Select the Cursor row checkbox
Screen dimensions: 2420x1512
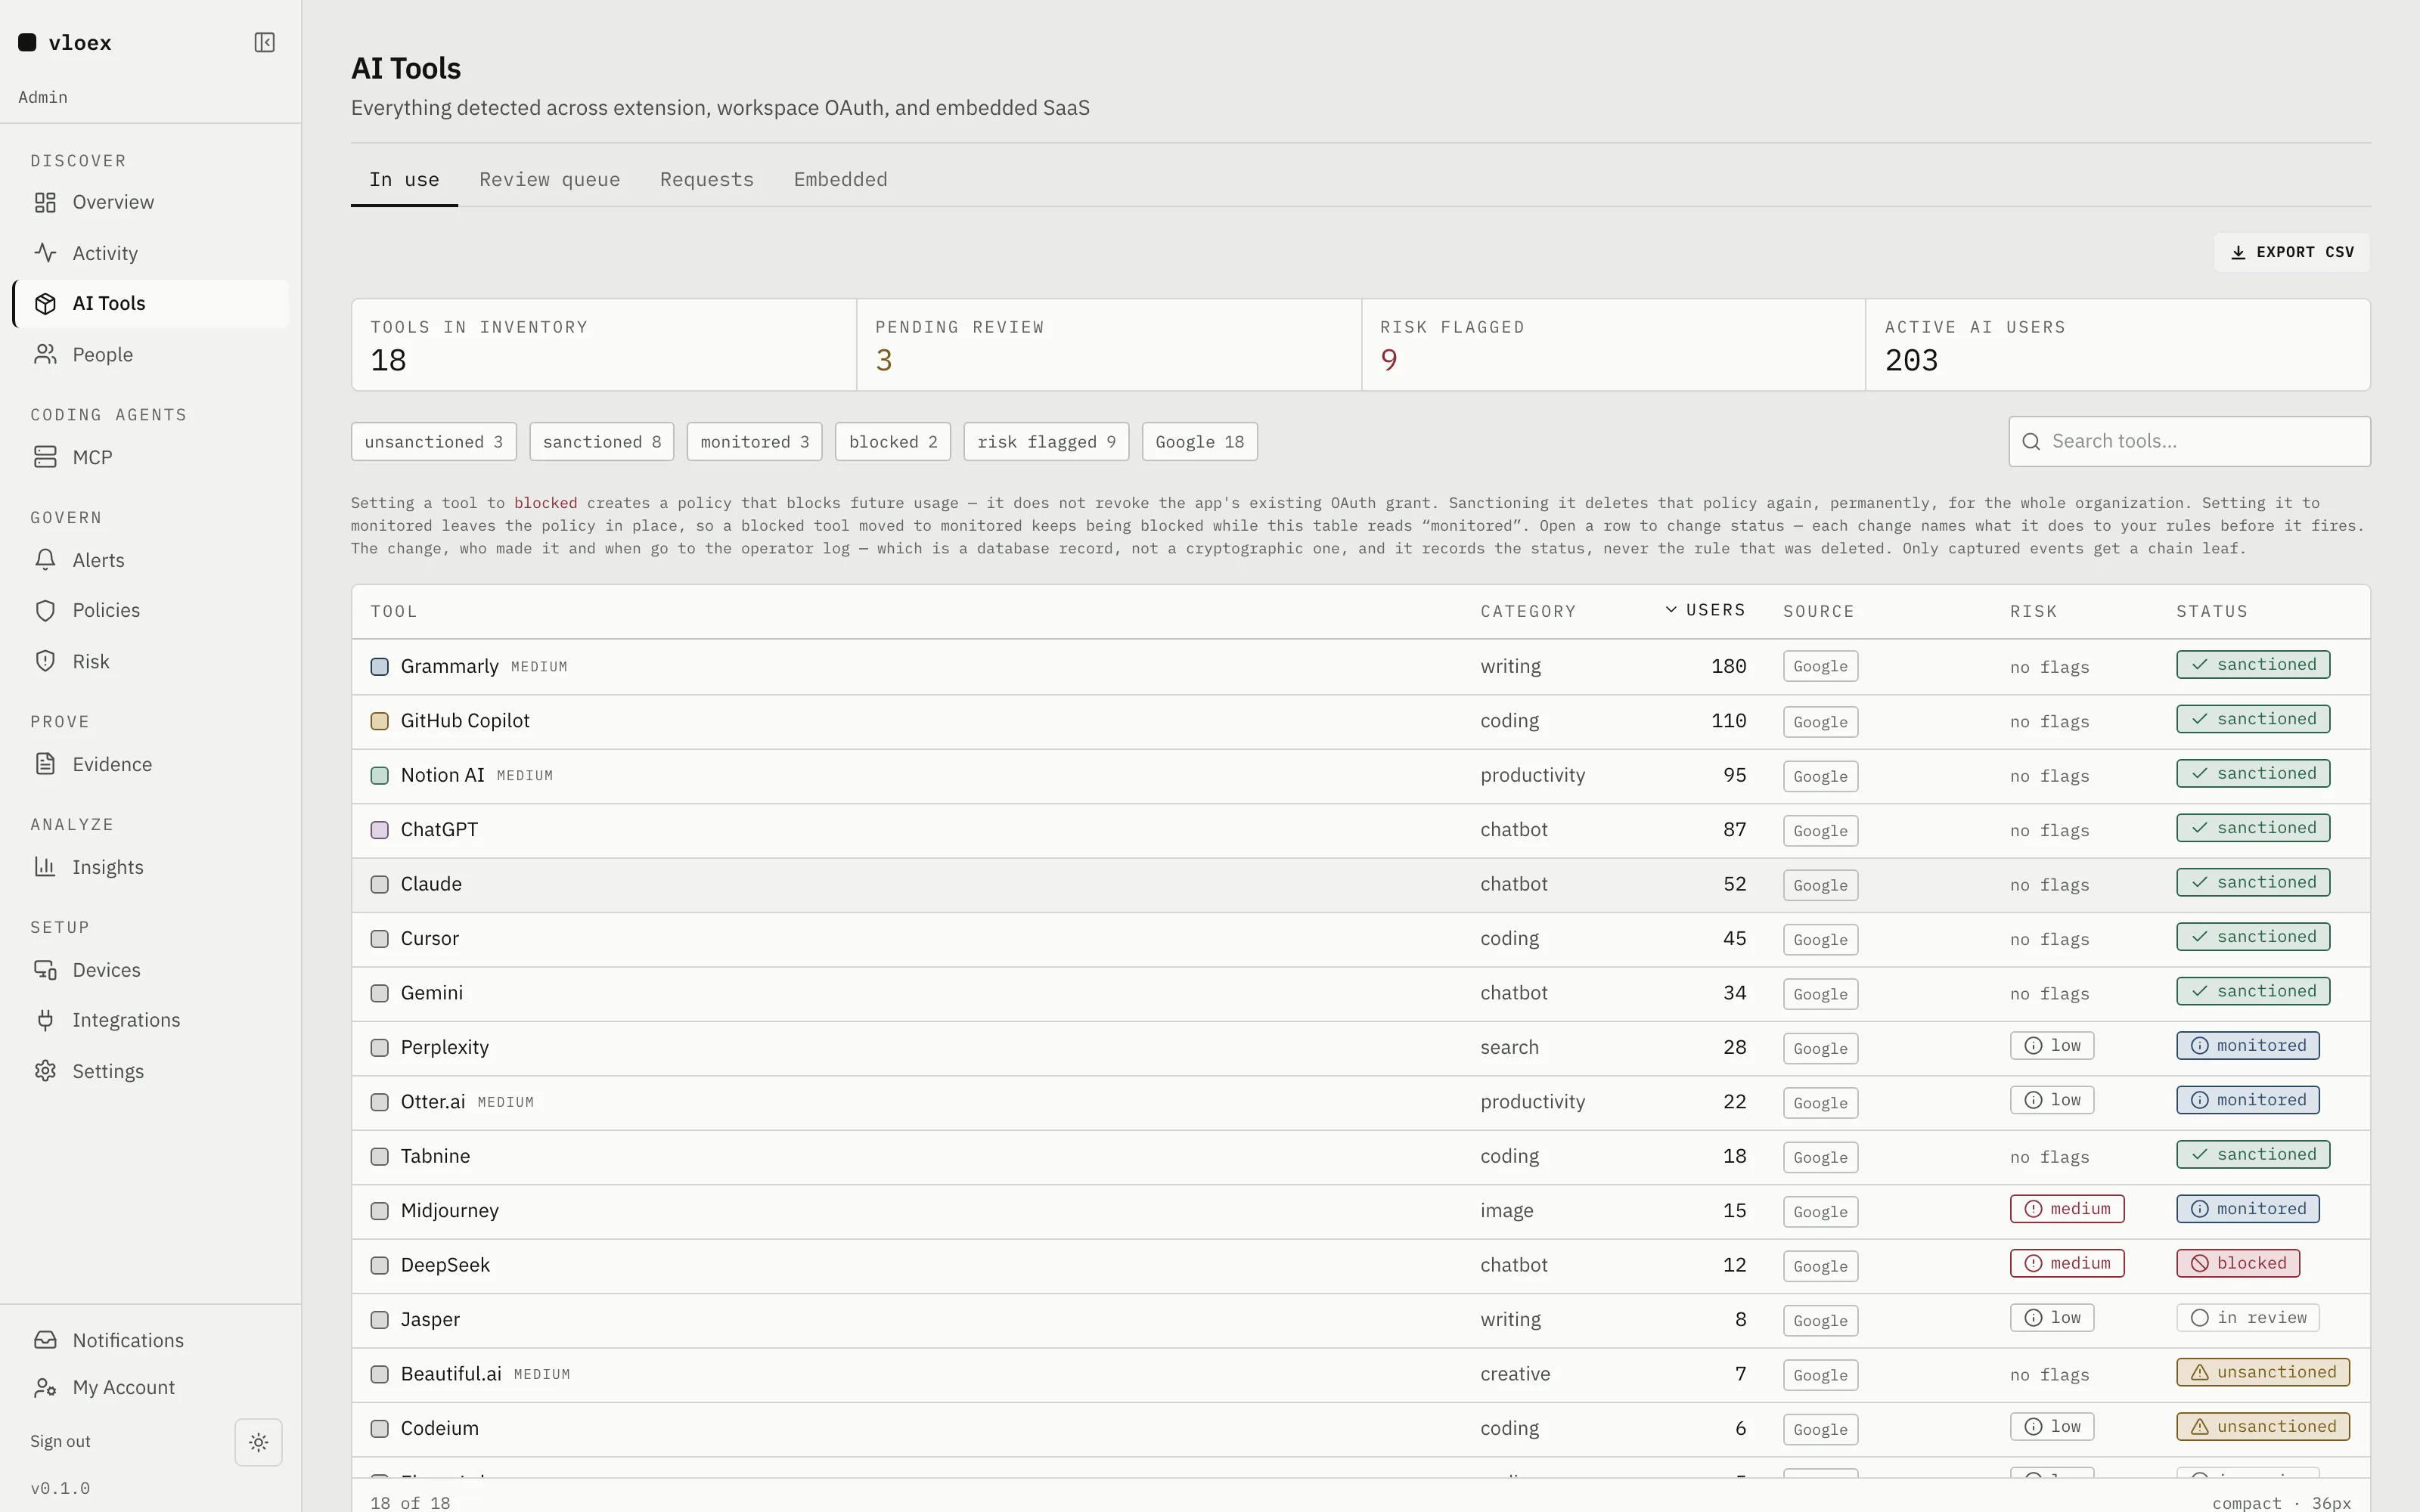(380, 939)
